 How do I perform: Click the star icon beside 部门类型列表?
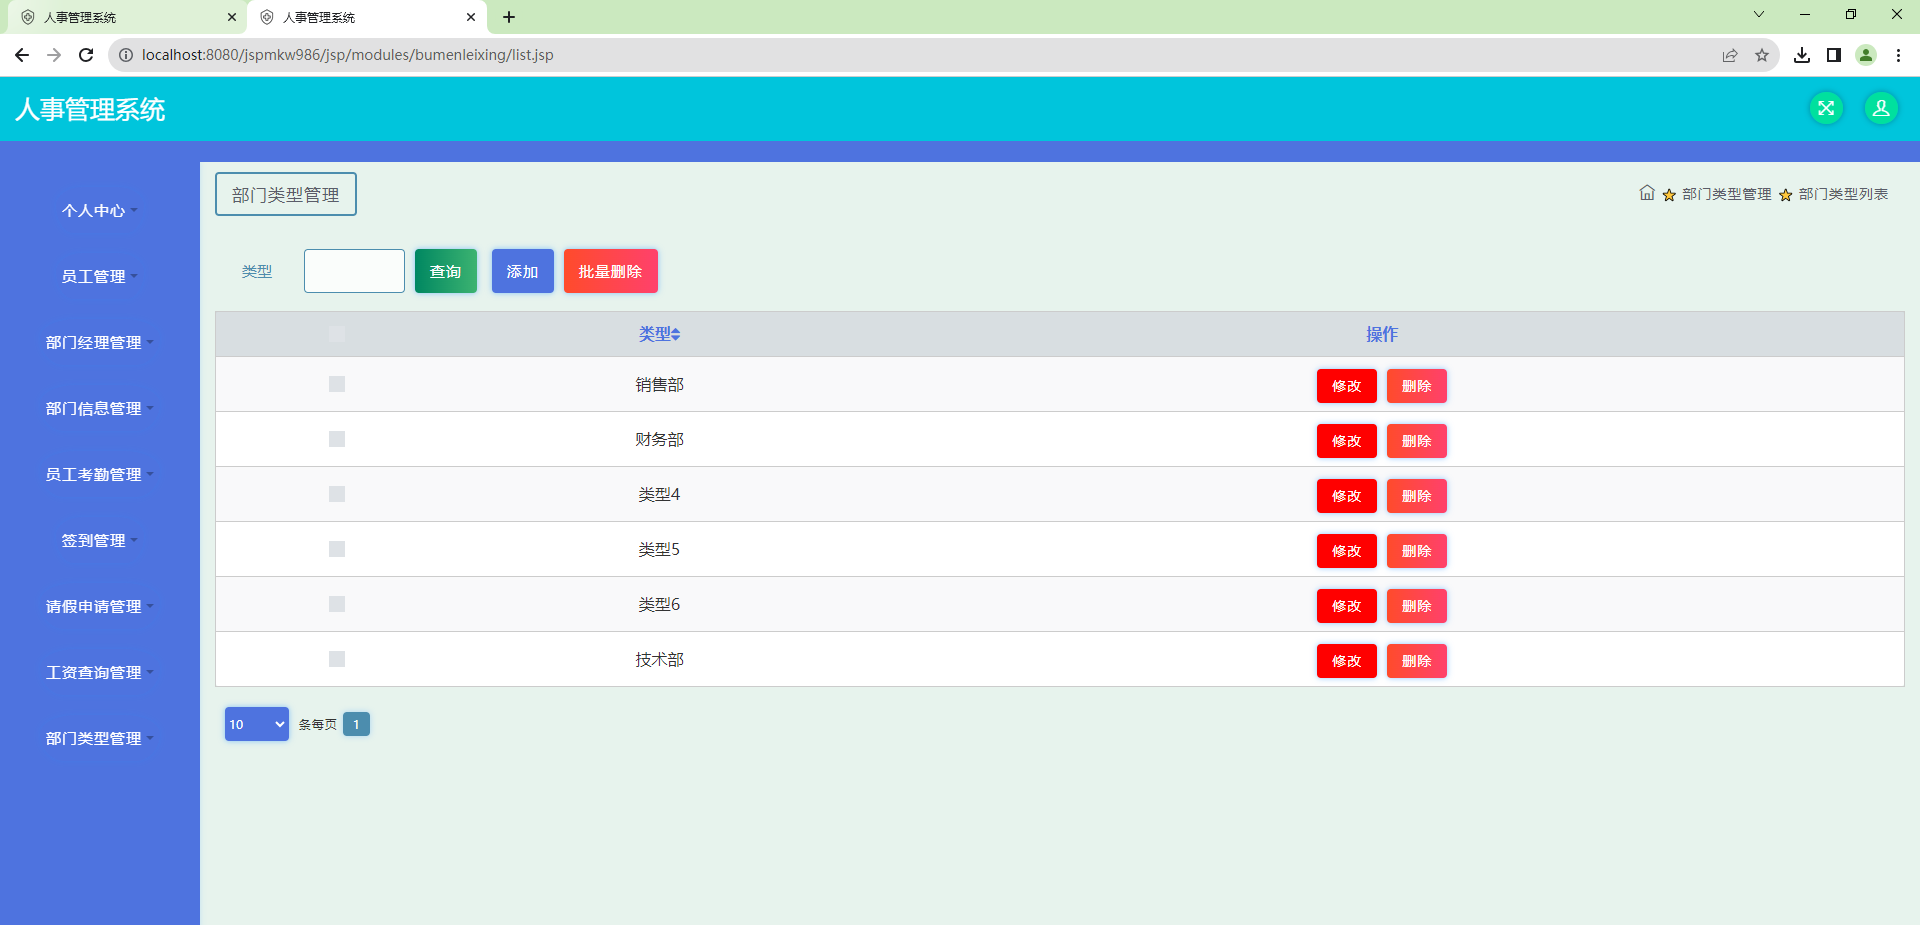click(1785, 195)
